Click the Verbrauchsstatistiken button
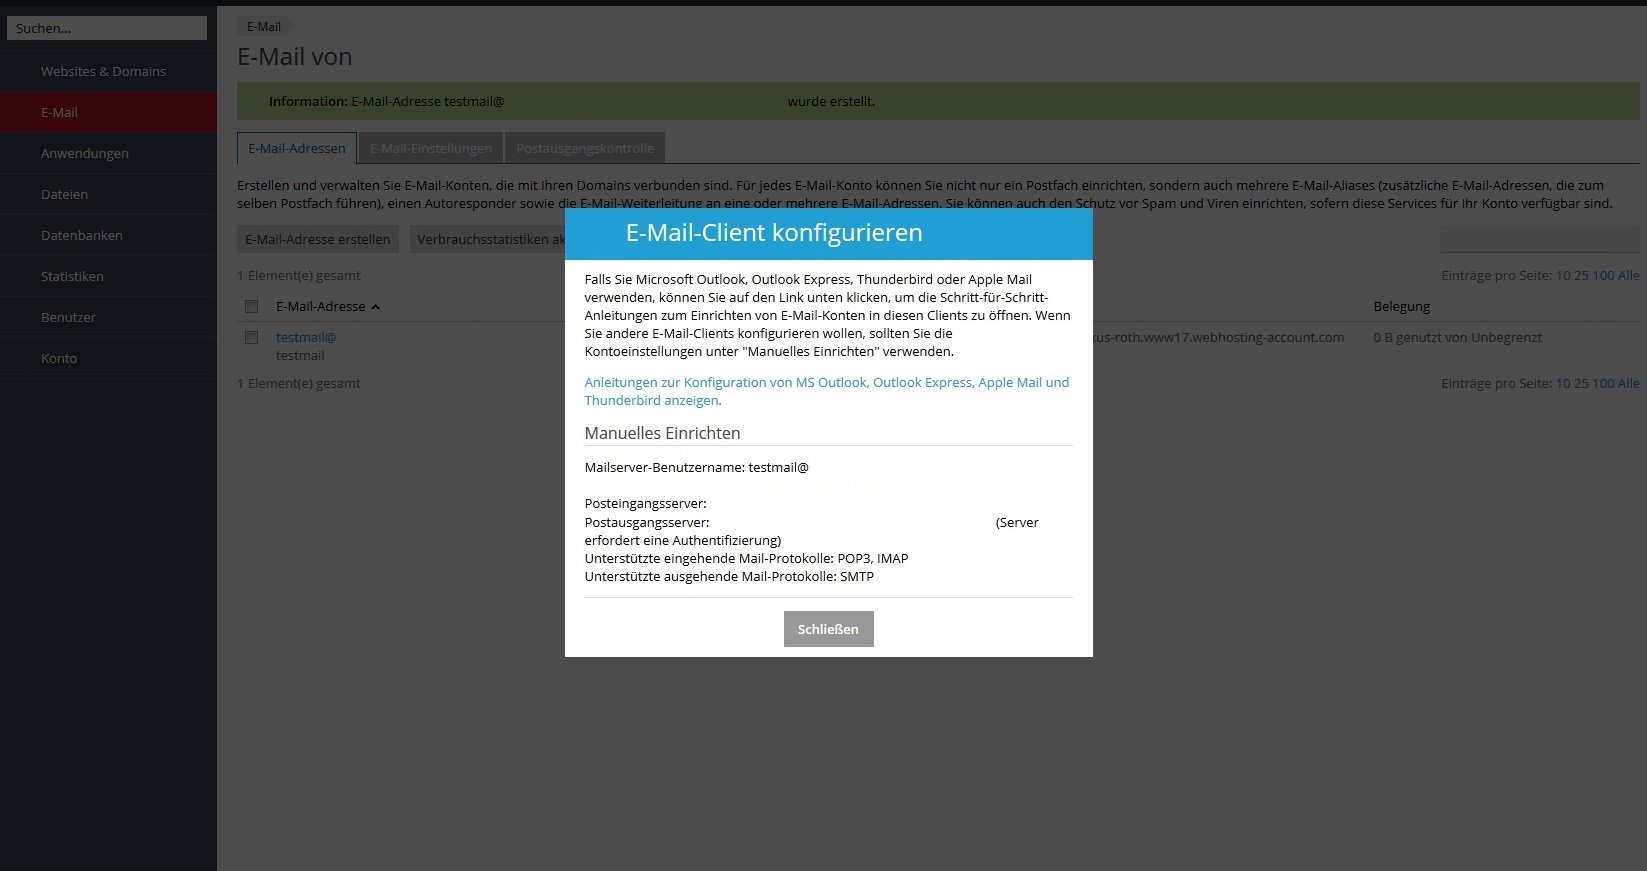 tap(488, 239)
